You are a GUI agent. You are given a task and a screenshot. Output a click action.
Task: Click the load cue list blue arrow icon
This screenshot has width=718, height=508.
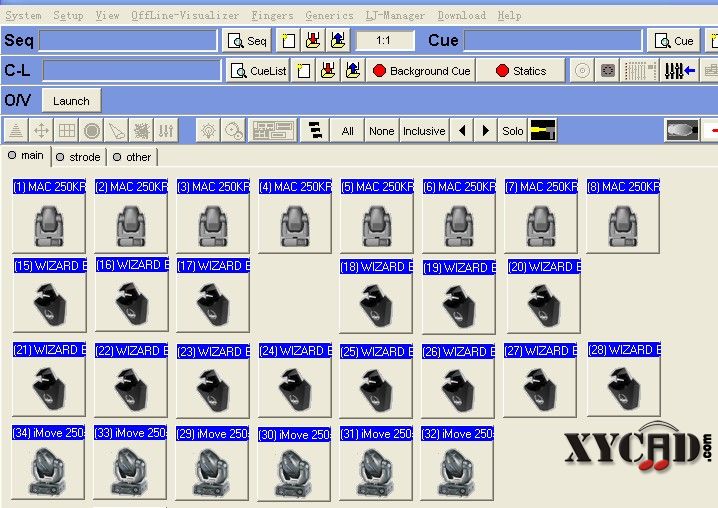point(353,71)
